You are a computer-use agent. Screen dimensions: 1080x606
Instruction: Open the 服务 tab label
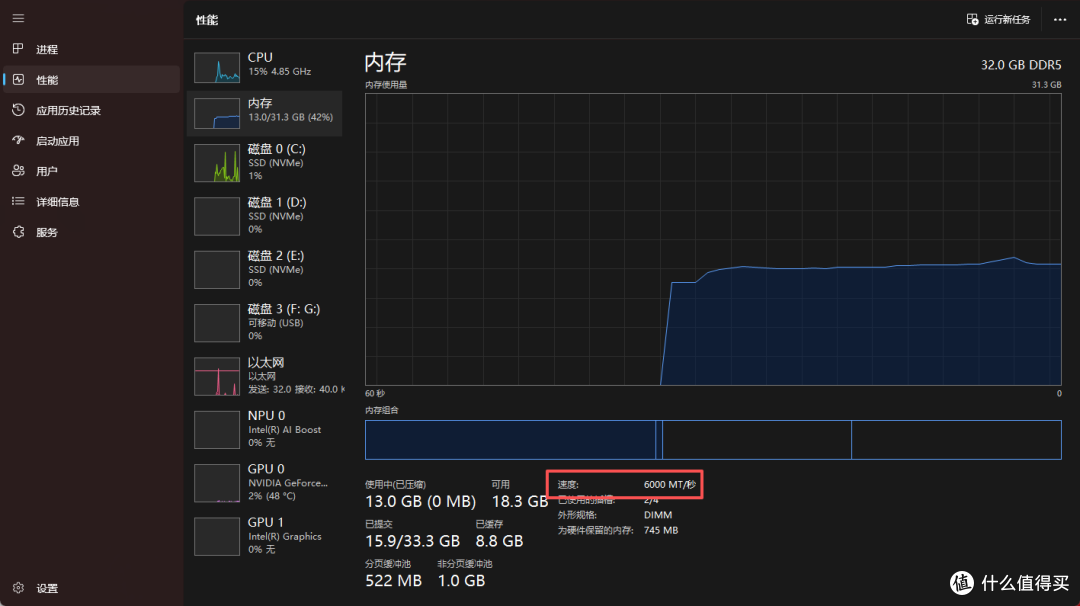47,233
